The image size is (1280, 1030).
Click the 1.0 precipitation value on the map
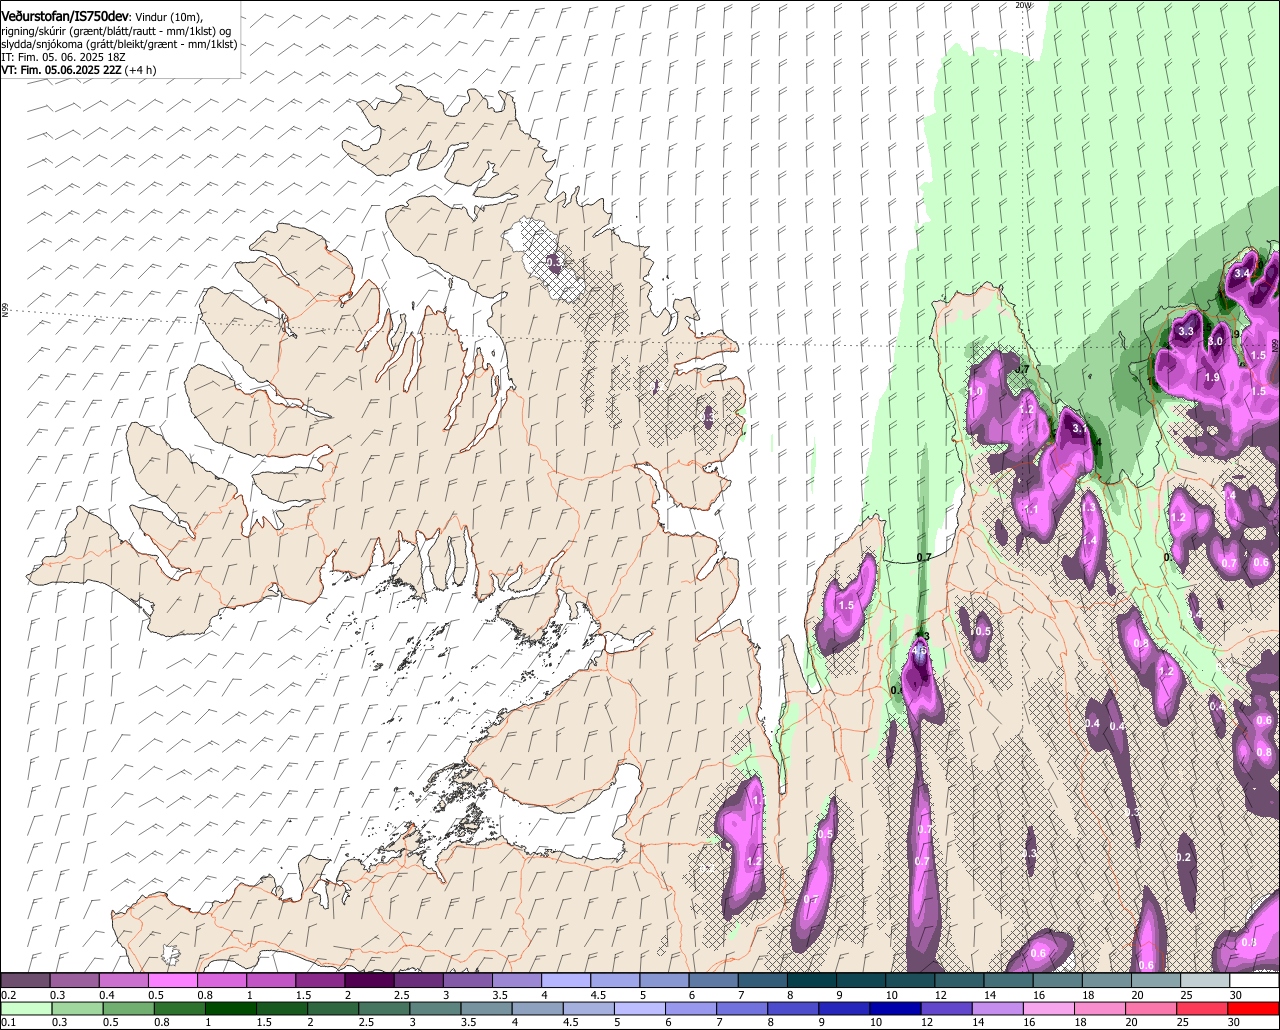pos(976,391)
